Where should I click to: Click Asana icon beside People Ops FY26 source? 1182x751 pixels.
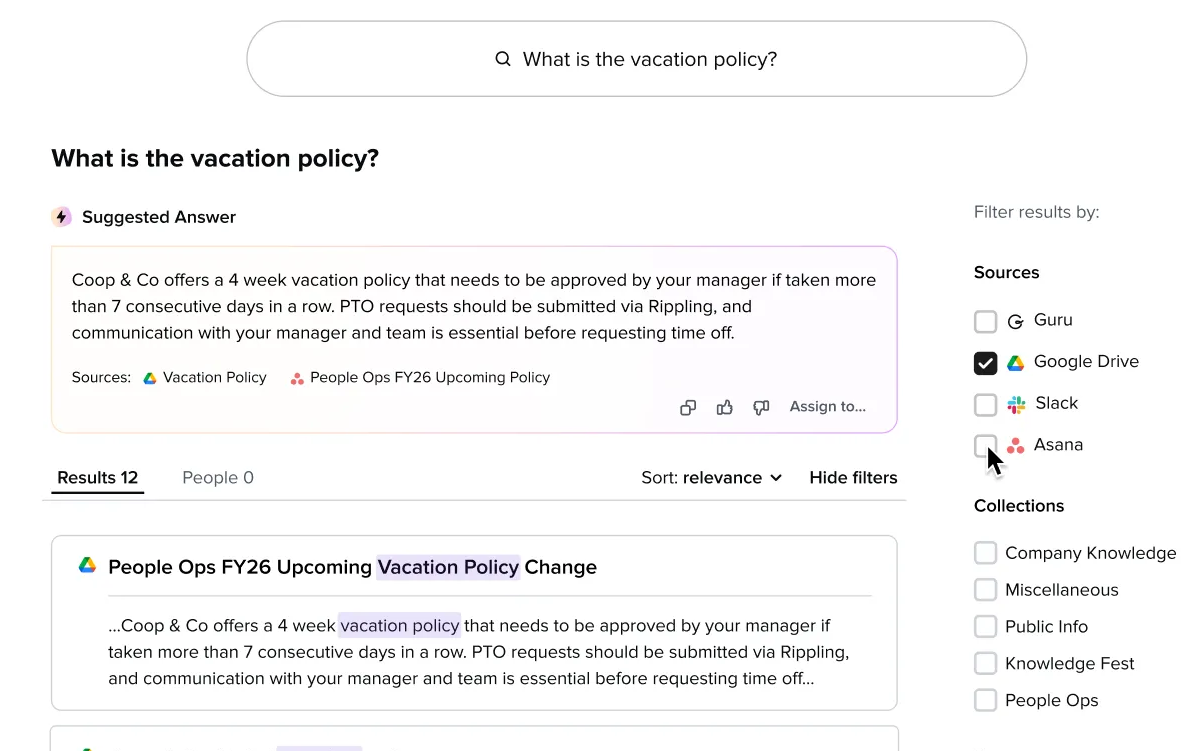[x=297, y=378]
